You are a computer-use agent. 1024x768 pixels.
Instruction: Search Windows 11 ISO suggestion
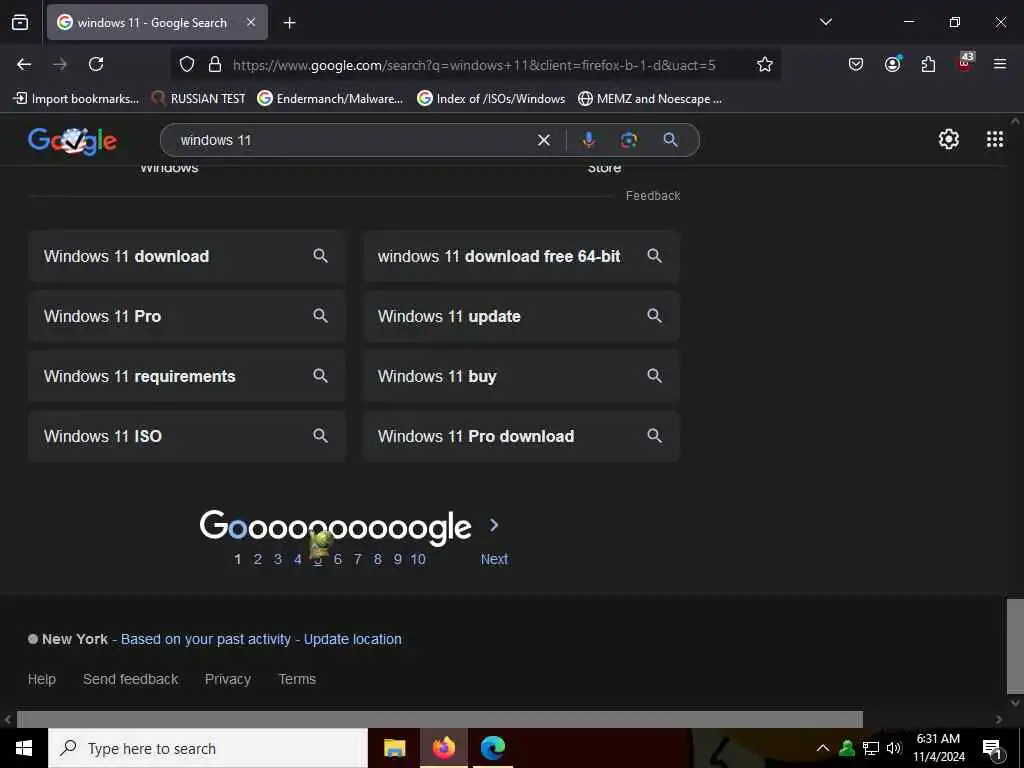click(187, 436)
